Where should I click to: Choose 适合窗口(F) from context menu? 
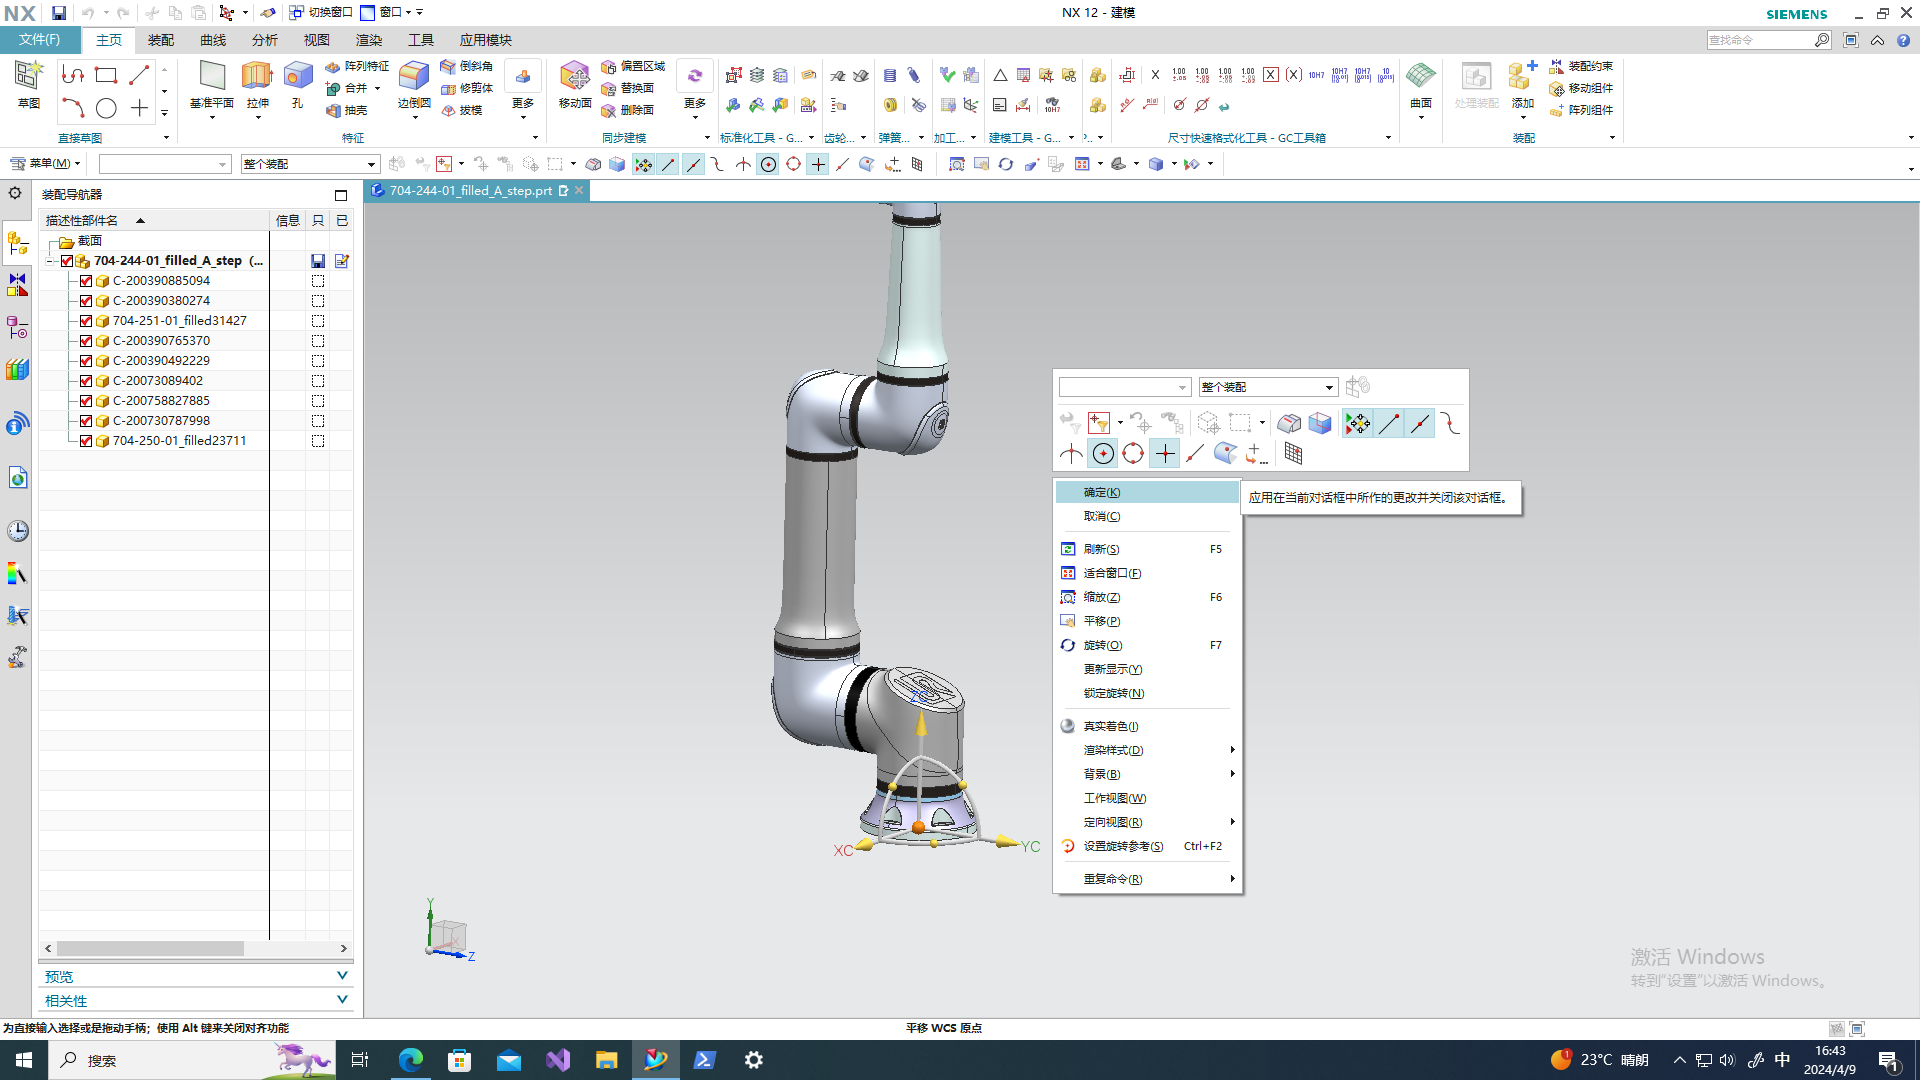click(x=1148, y=573)
